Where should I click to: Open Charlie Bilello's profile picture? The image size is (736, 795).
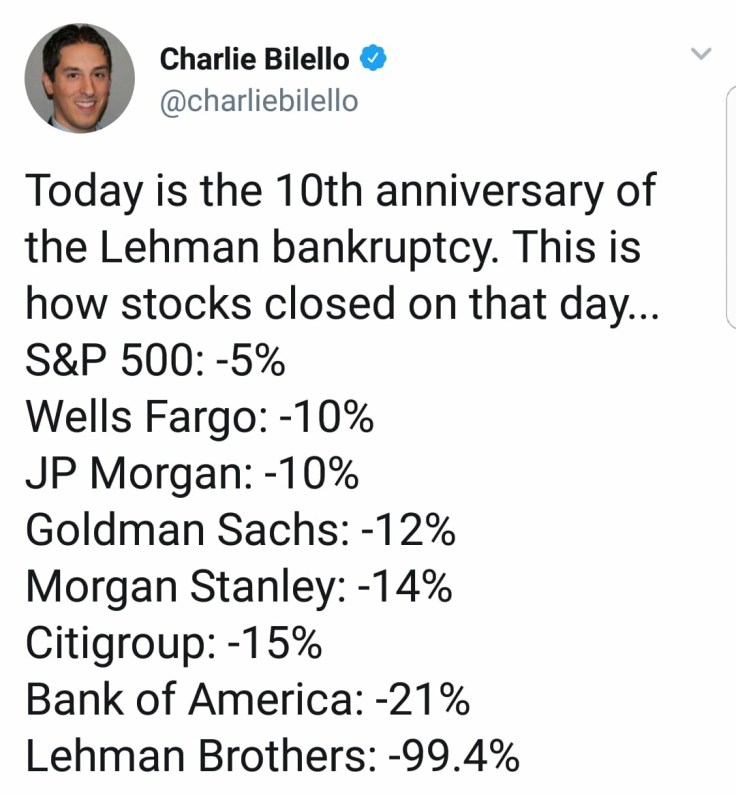pos(79,78)
